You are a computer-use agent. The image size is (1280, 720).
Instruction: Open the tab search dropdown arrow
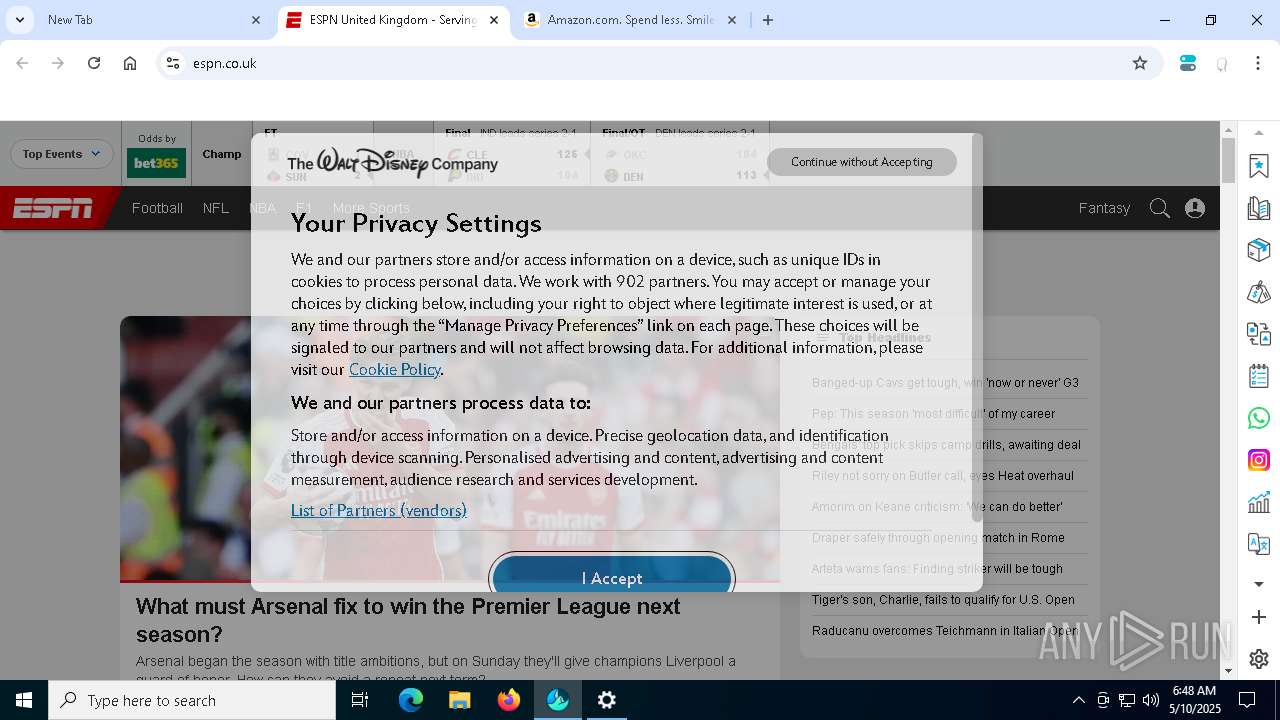coord(19,20)
